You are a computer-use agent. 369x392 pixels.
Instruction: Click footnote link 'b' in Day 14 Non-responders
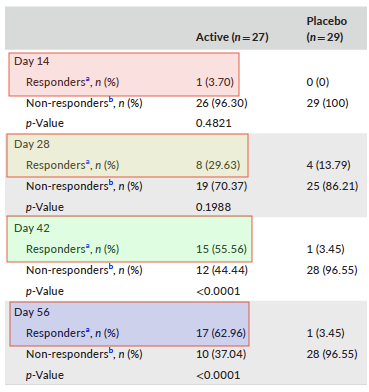point(111,99)
